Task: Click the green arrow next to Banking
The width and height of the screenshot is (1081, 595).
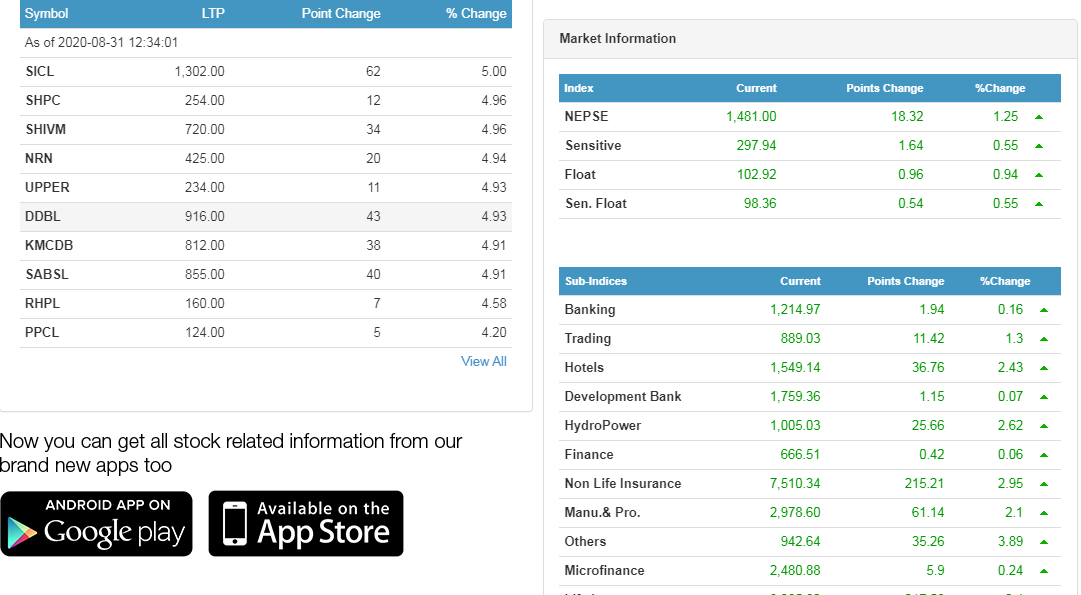Action: (x=1043, y=310)
